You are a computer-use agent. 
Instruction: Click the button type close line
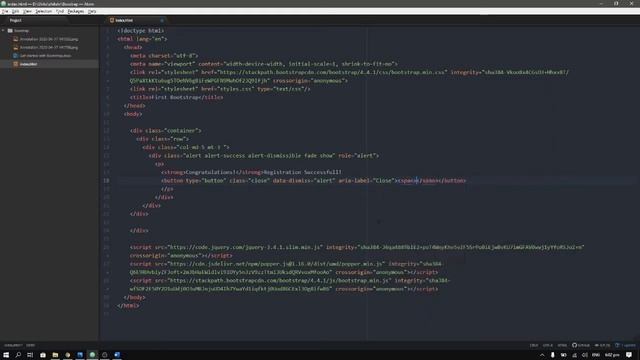(x=313, y=180)
